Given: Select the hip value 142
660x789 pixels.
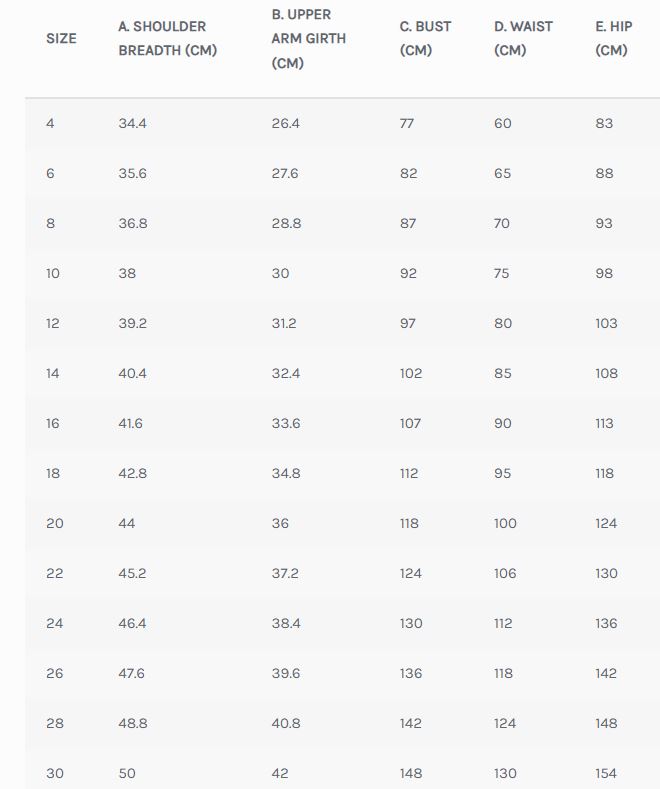Looking at the screenshot, I should (606, 673).
